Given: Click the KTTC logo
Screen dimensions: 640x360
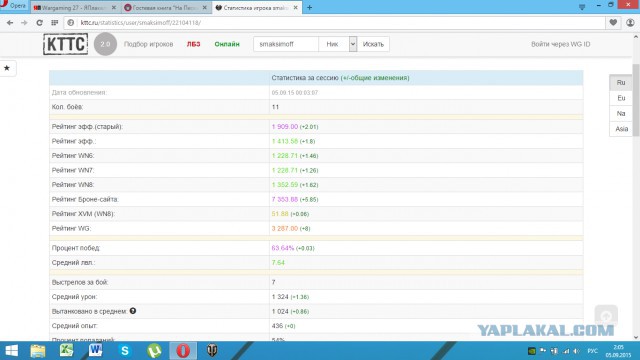Looking at the screenshot, I should click(65, 44).
